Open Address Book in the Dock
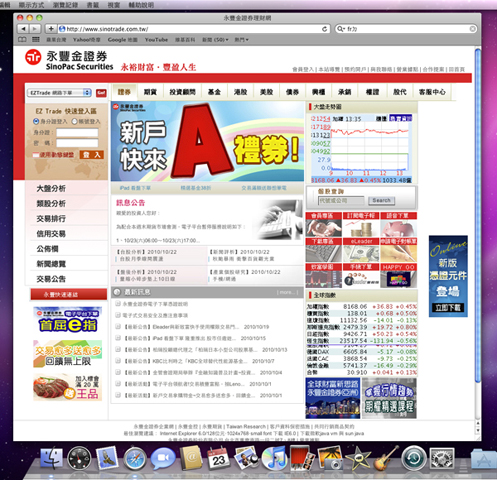This screenshot has height=480, width=497. tap(191, 458)
